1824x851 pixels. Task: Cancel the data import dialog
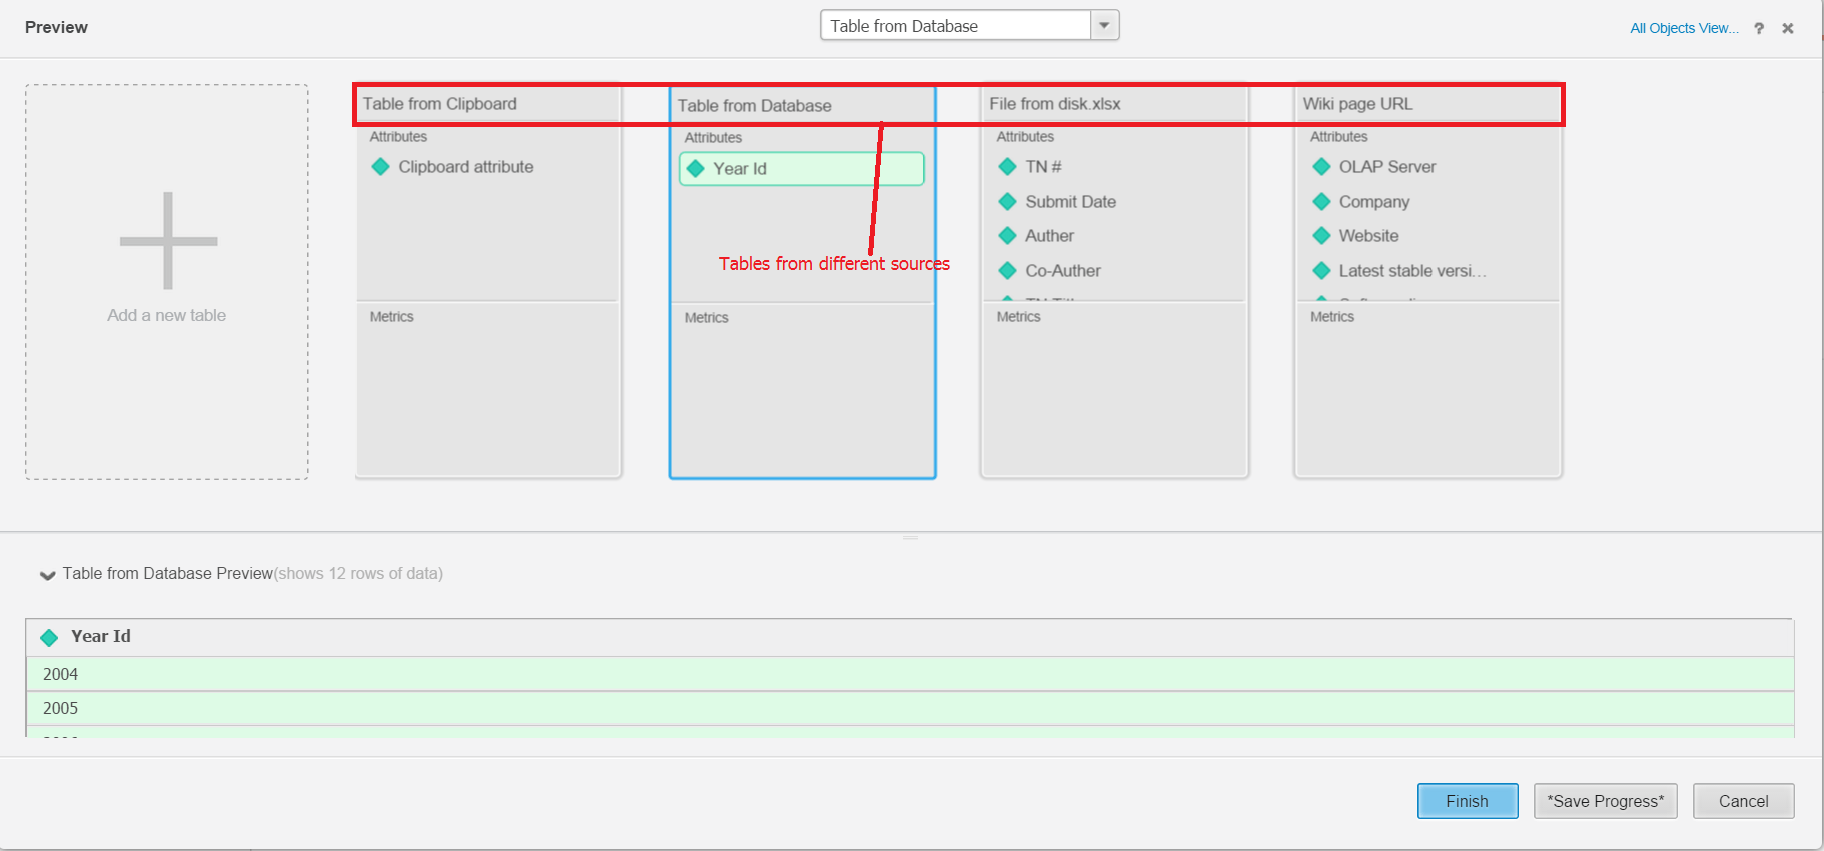point(1743,801)
